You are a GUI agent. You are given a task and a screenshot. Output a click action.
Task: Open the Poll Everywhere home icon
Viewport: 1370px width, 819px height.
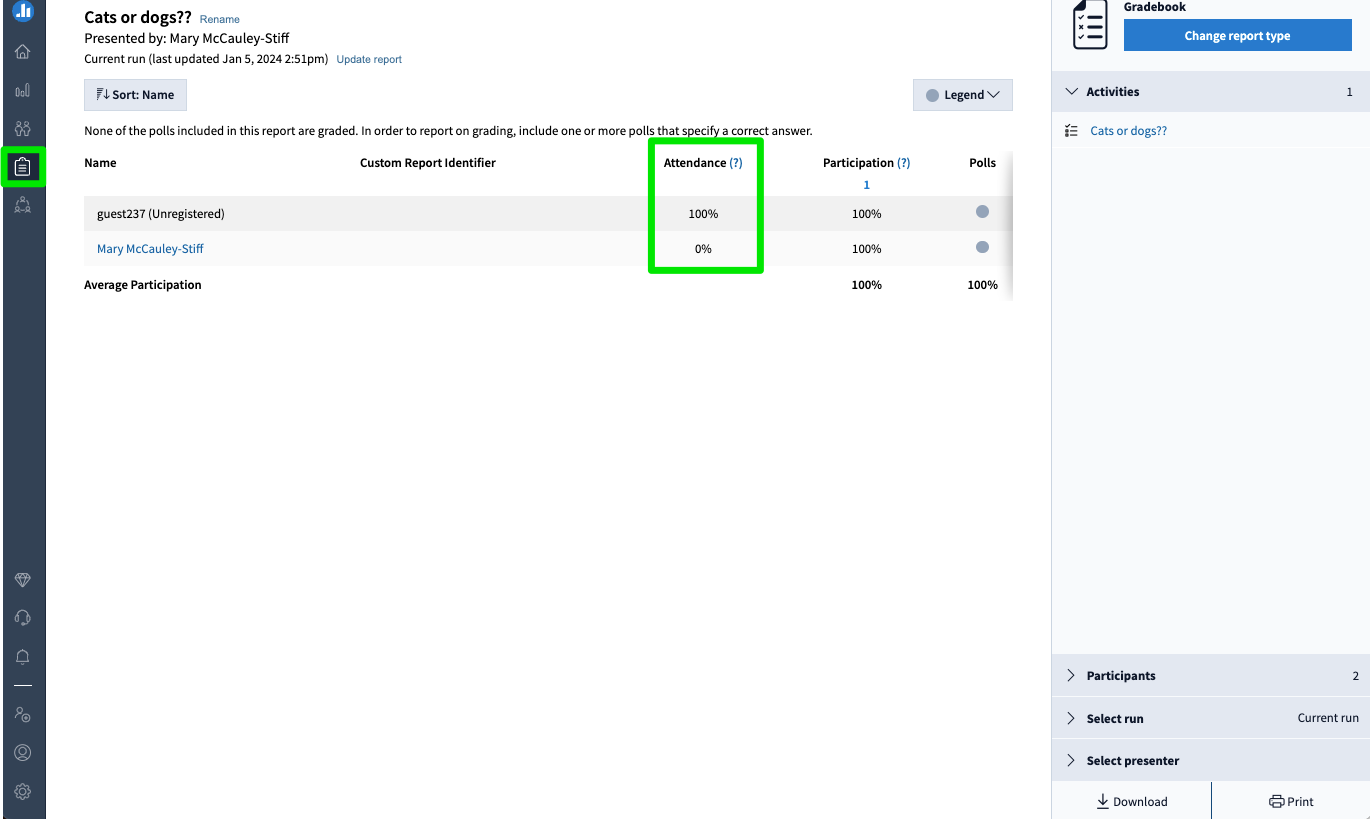(x=22, y=51)
